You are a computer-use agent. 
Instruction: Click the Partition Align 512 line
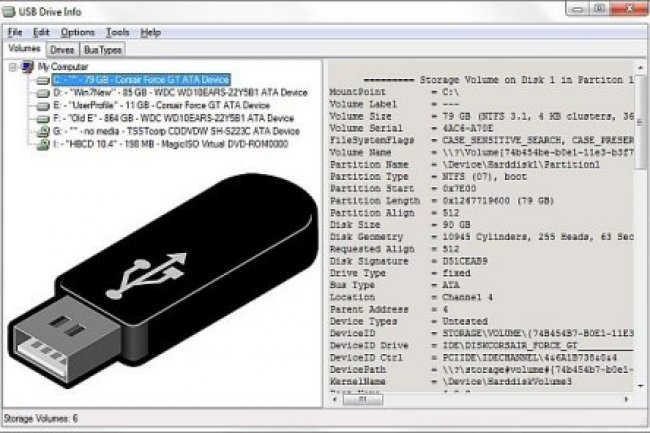click(x=395, y=213)
